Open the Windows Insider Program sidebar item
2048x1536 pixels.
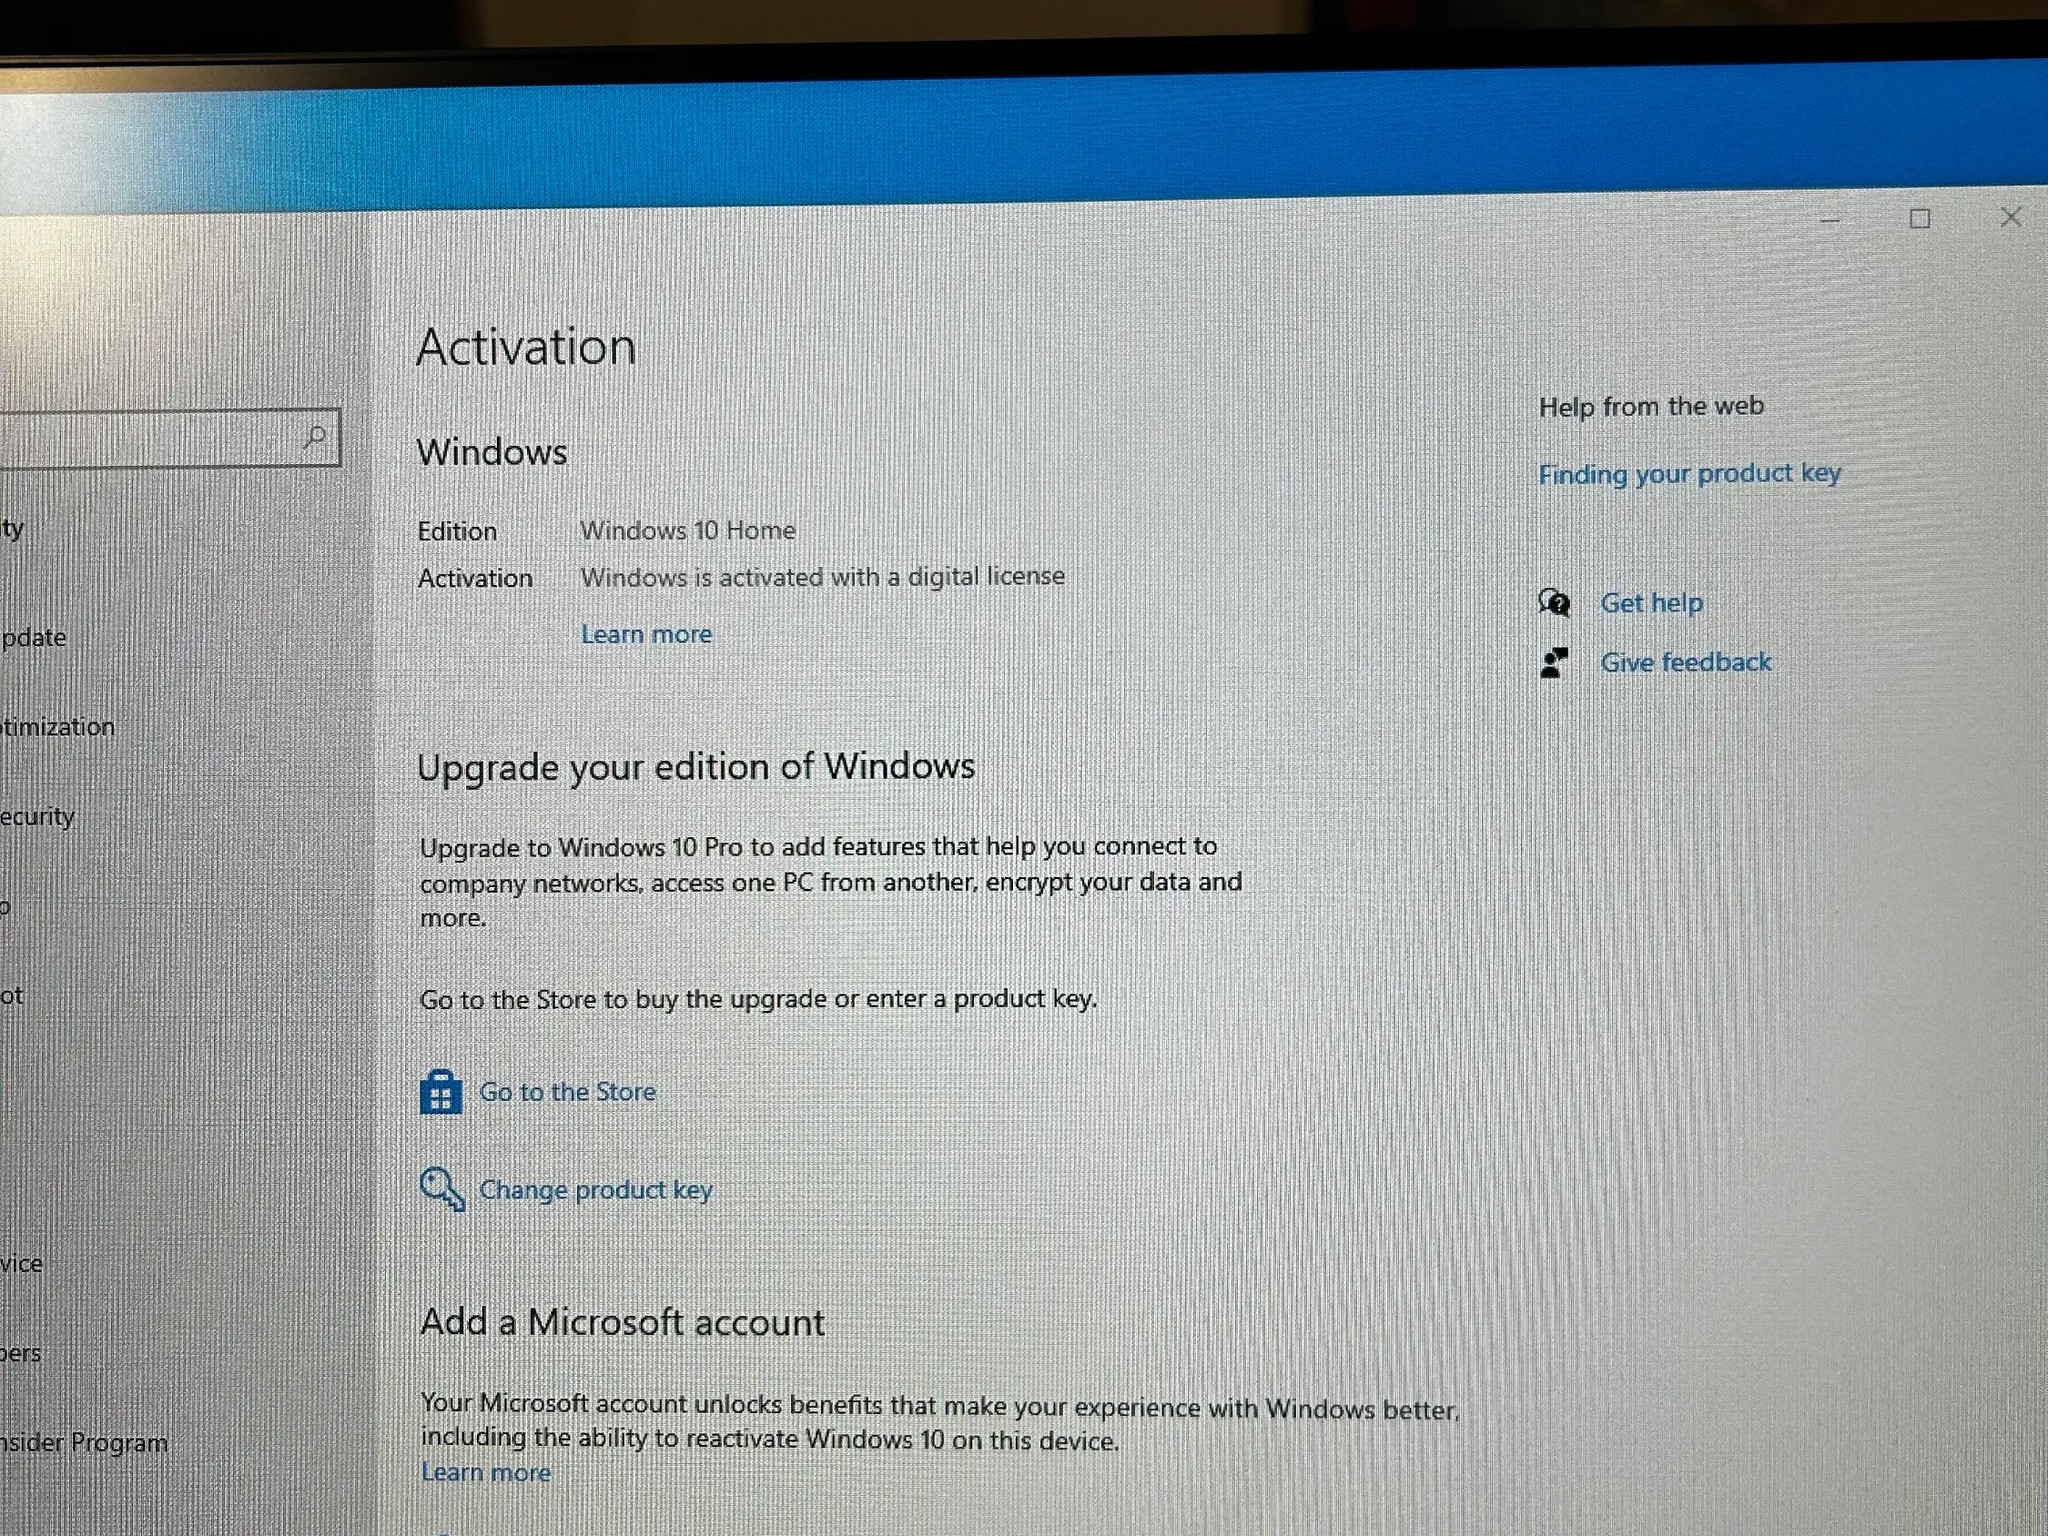click(x=84, y=1443)
